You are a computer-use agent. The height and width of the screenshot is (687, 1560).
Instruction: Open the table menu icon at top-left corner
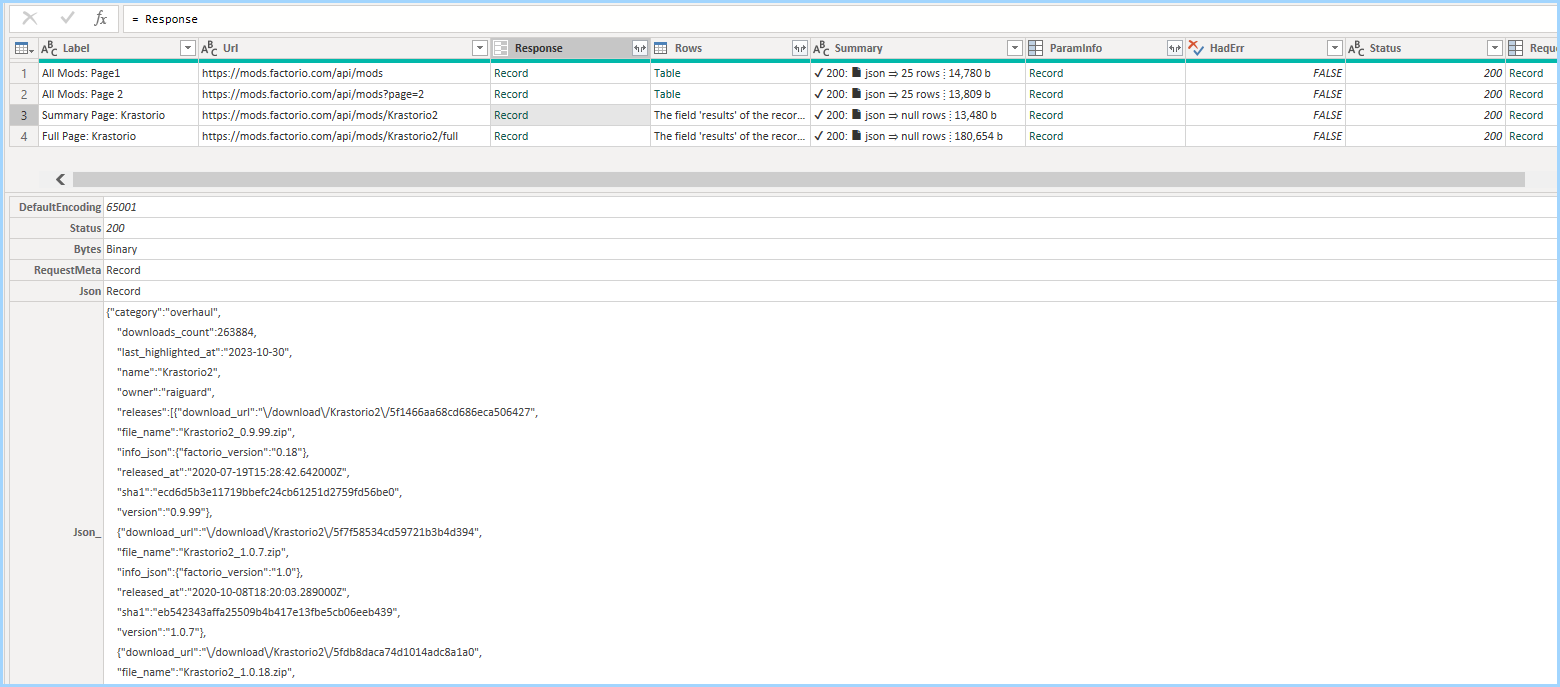point(23,48)
